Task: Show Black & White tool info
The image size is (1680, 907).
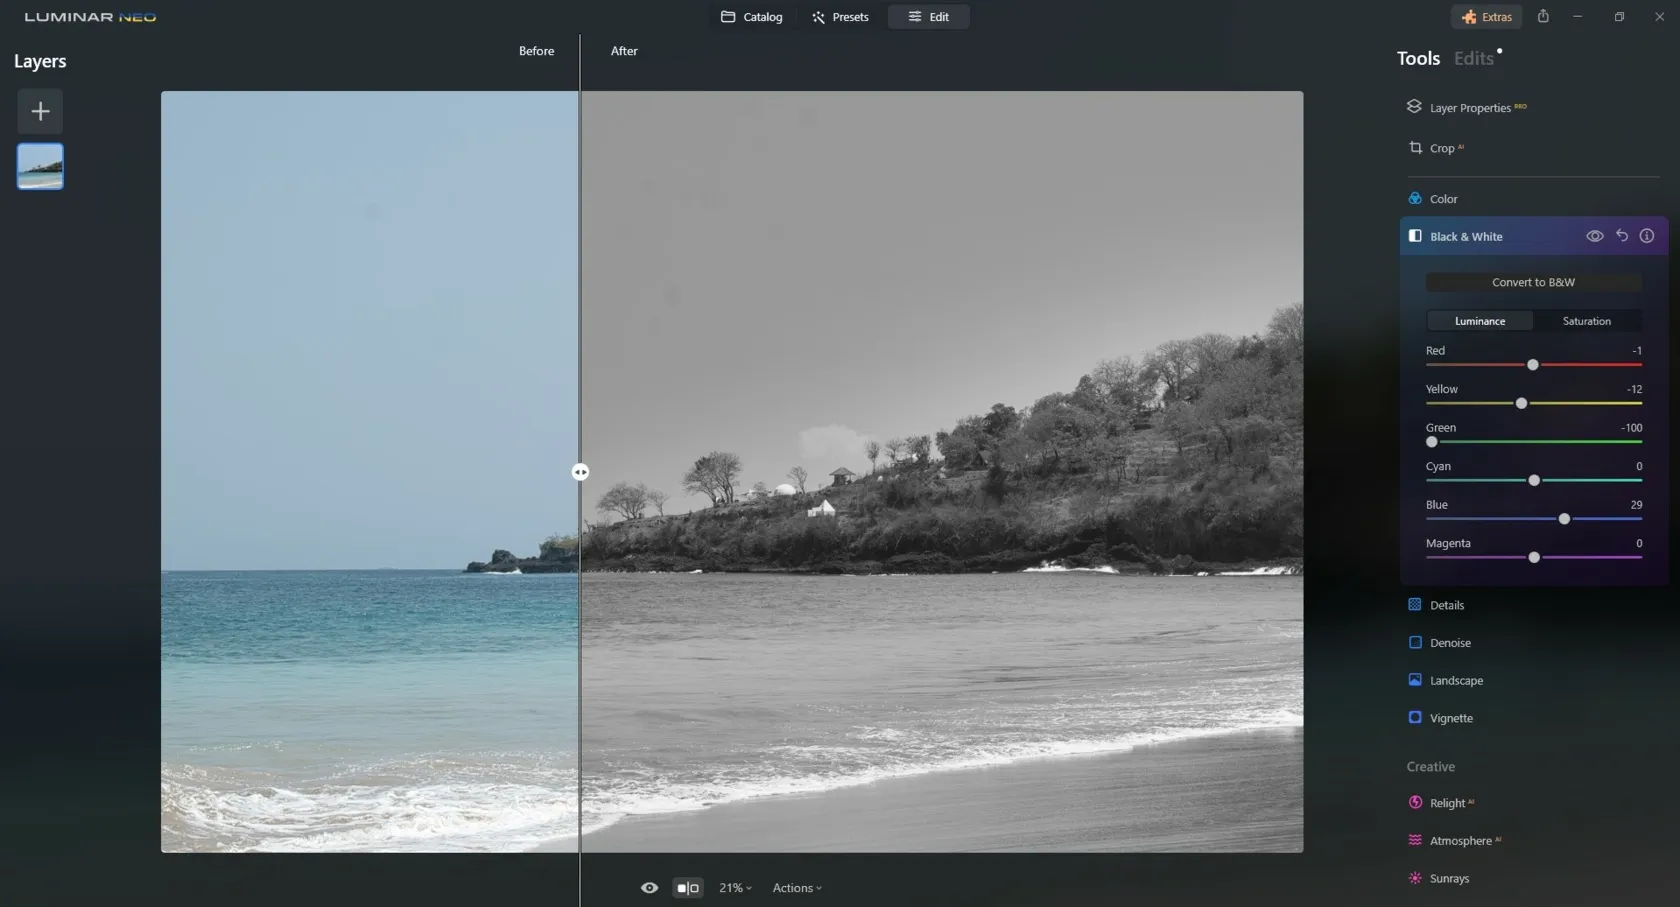Action: tap(1646, 236)
